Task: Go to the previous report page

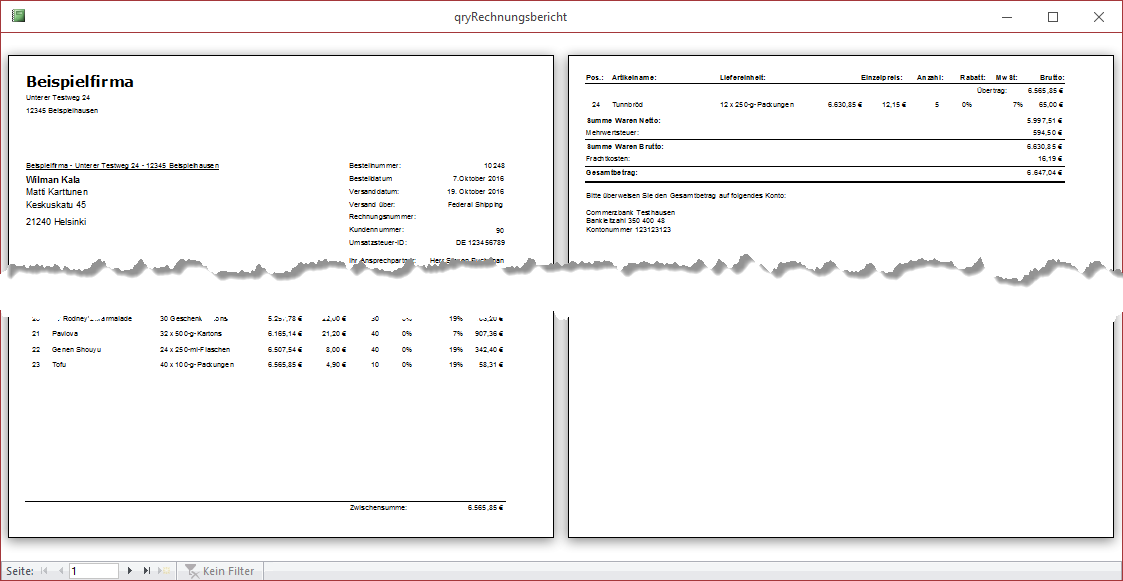Action: pos(61,571)
